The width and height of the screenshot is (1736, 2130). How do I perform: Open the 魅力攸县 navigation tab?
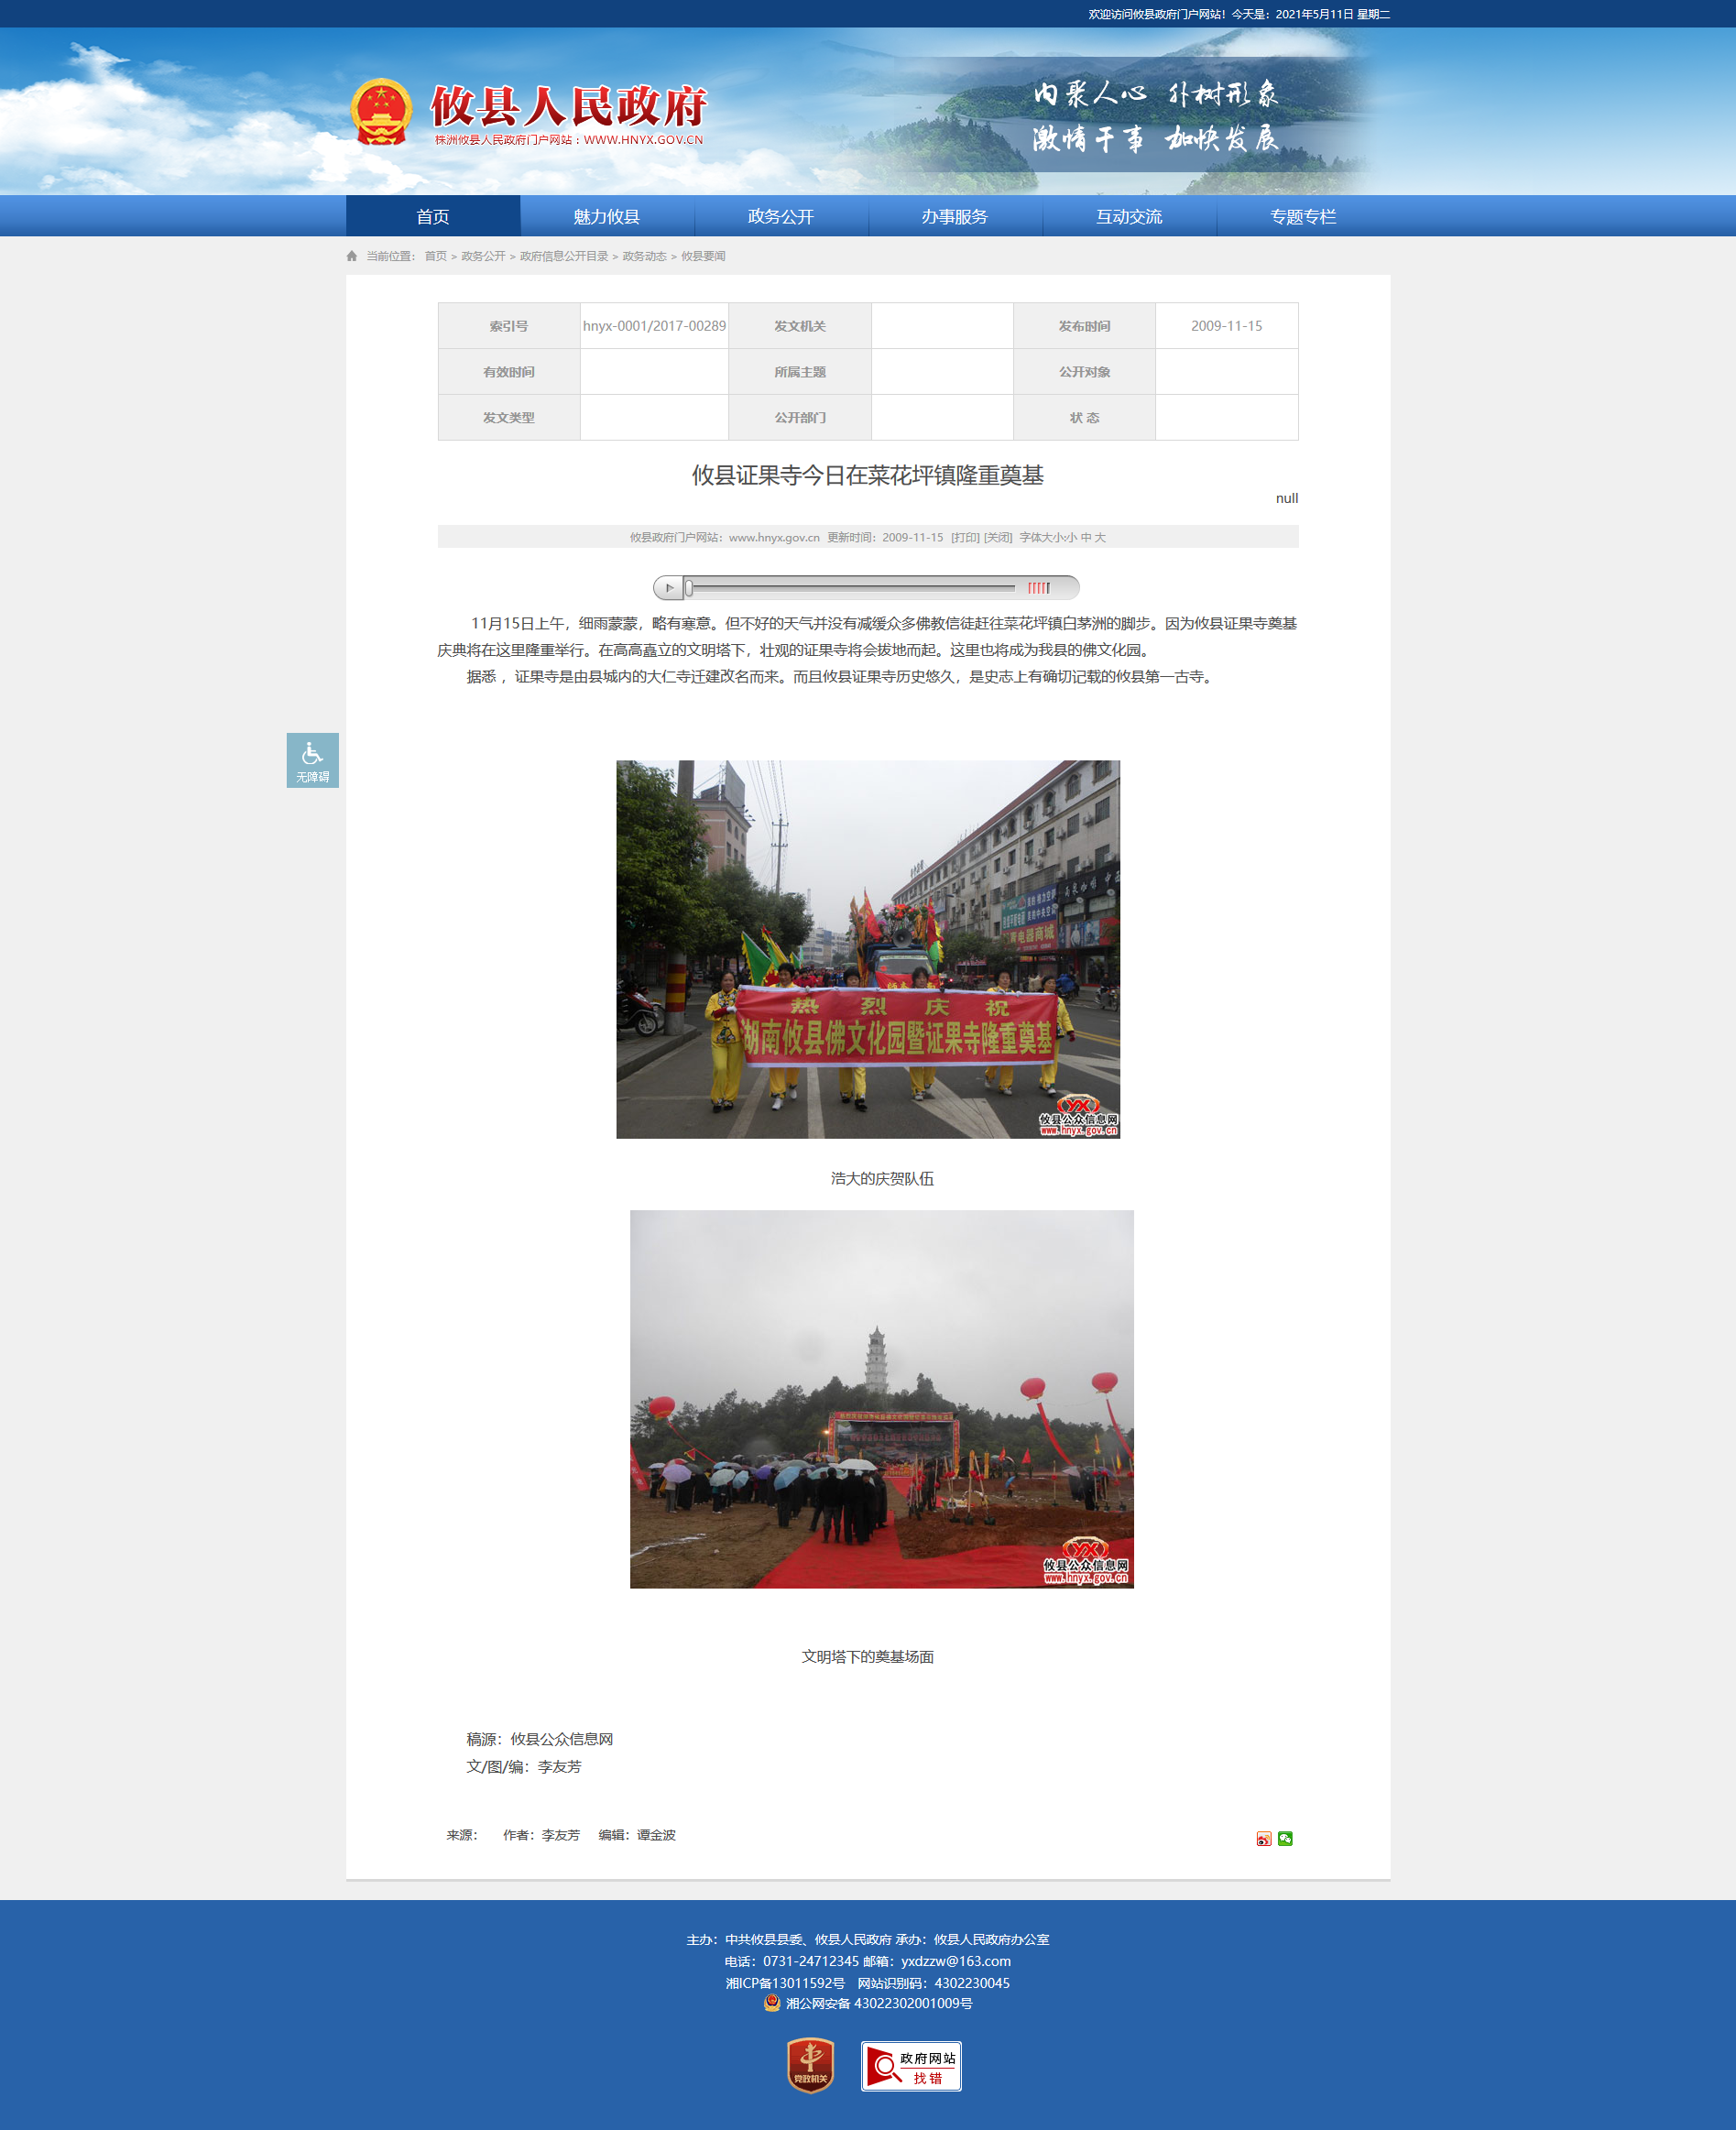pos(606,217)
